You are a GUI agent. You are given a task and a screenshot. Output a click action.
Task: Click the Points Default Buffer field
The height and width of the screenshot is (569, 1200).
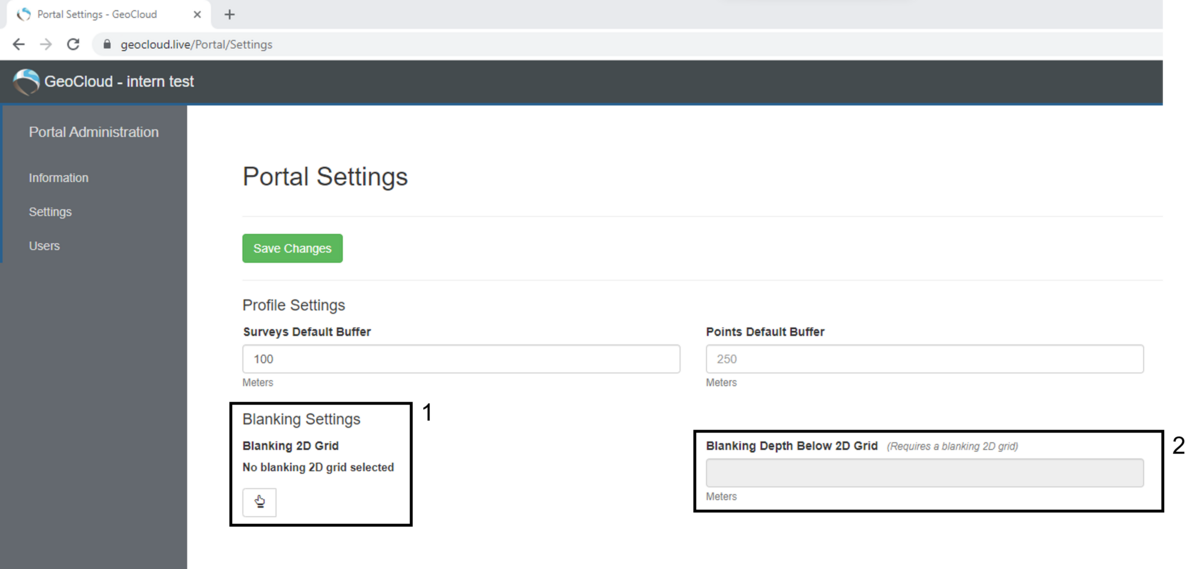[x=924, y=359]
